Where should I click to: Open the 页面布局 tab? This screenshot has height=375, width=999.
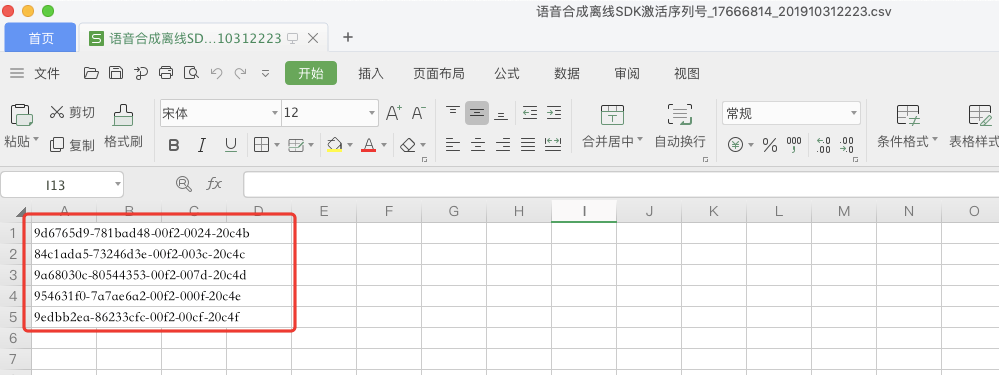438,74
